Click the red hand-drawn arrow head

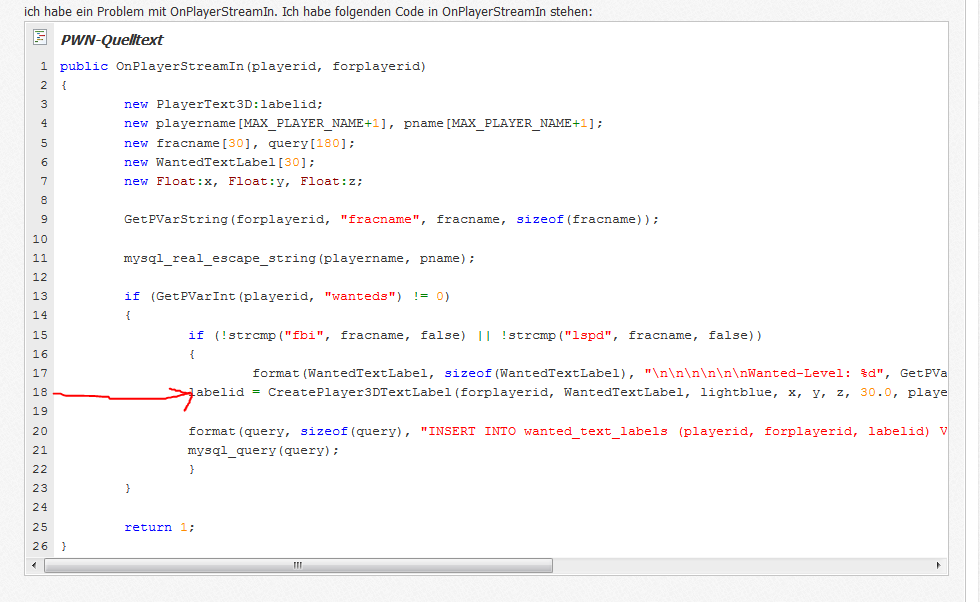tap(184, 395)
